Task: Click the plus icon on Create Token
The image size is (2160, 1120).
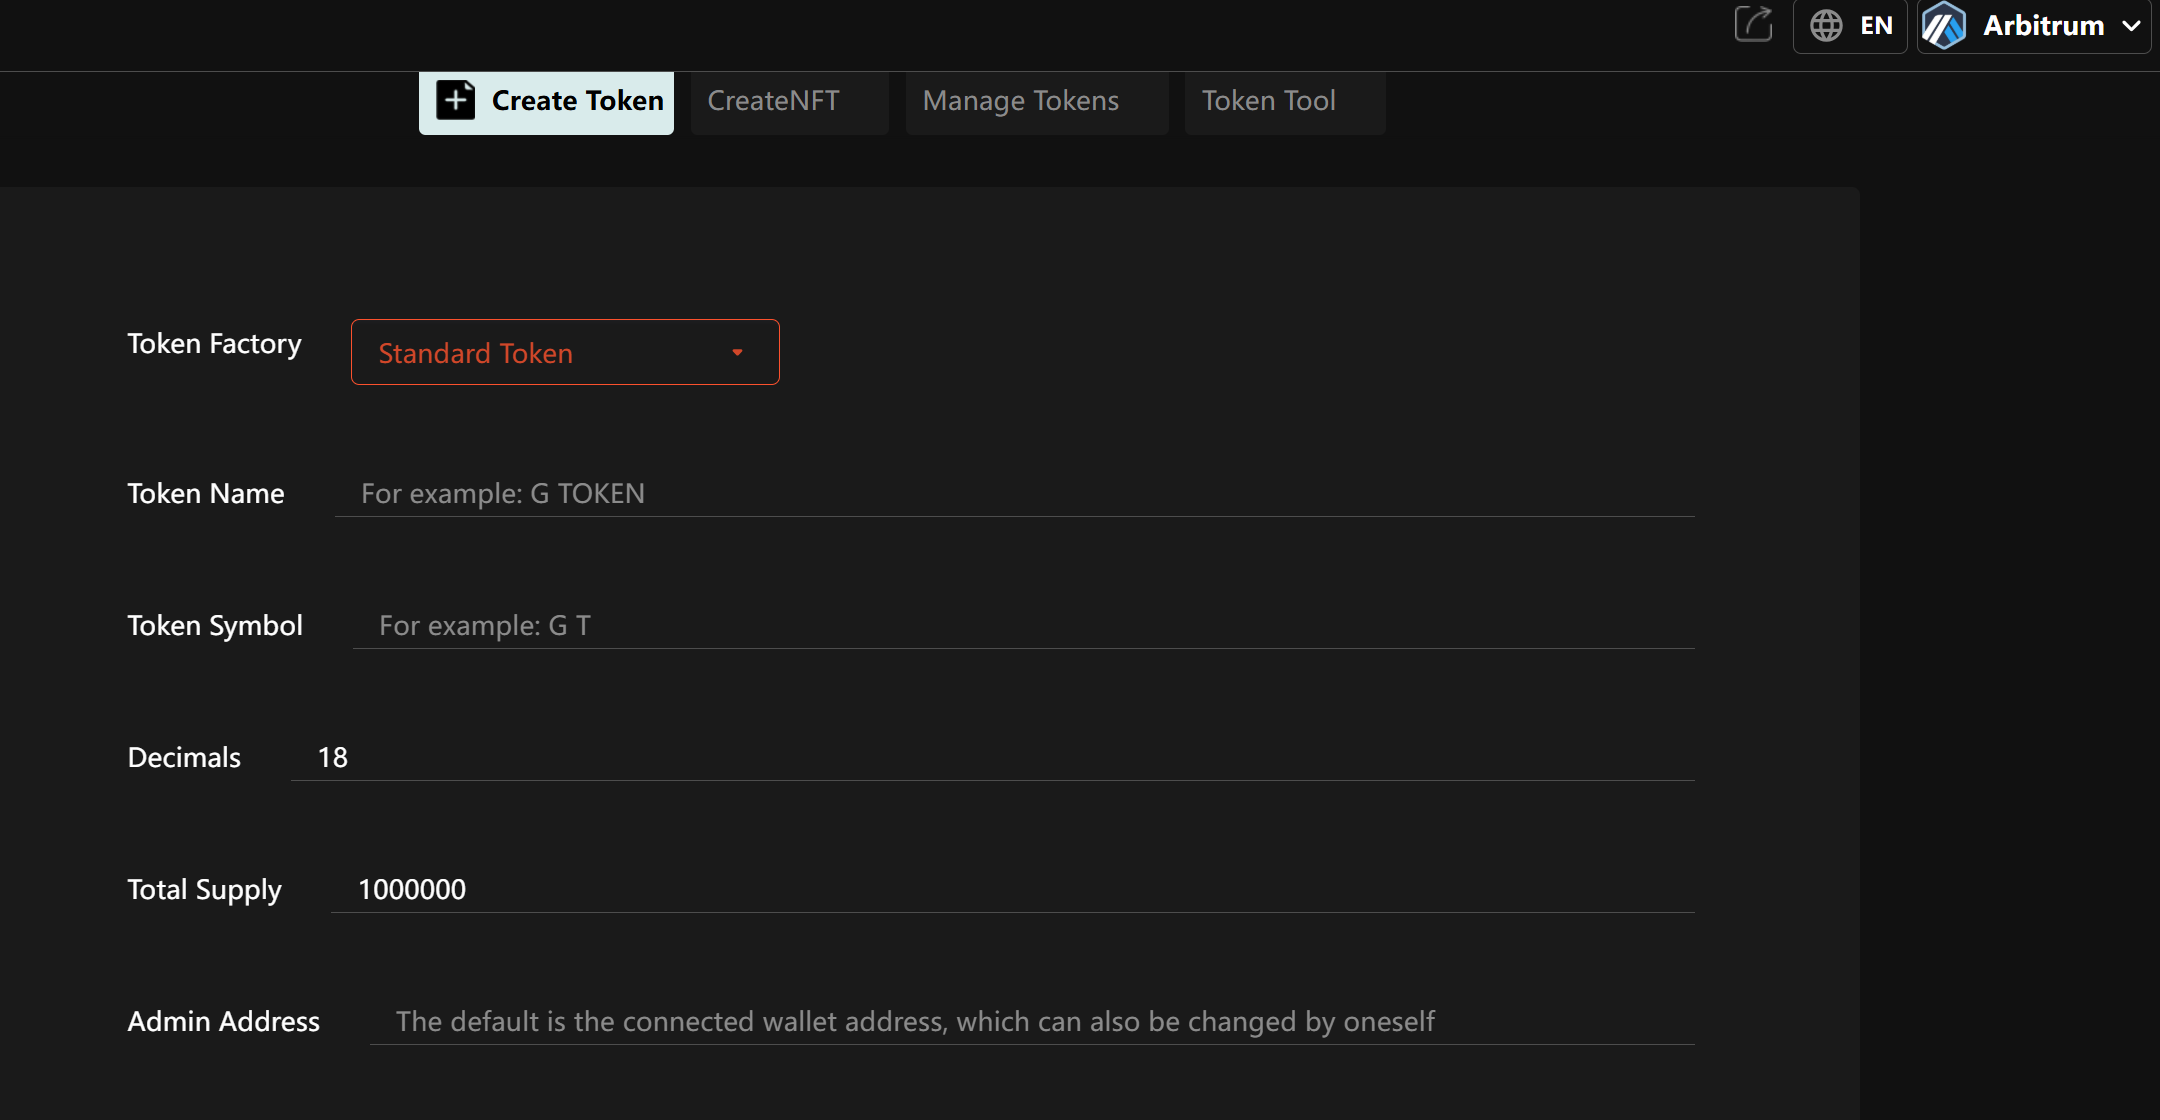Action: (x=456, y=100)
